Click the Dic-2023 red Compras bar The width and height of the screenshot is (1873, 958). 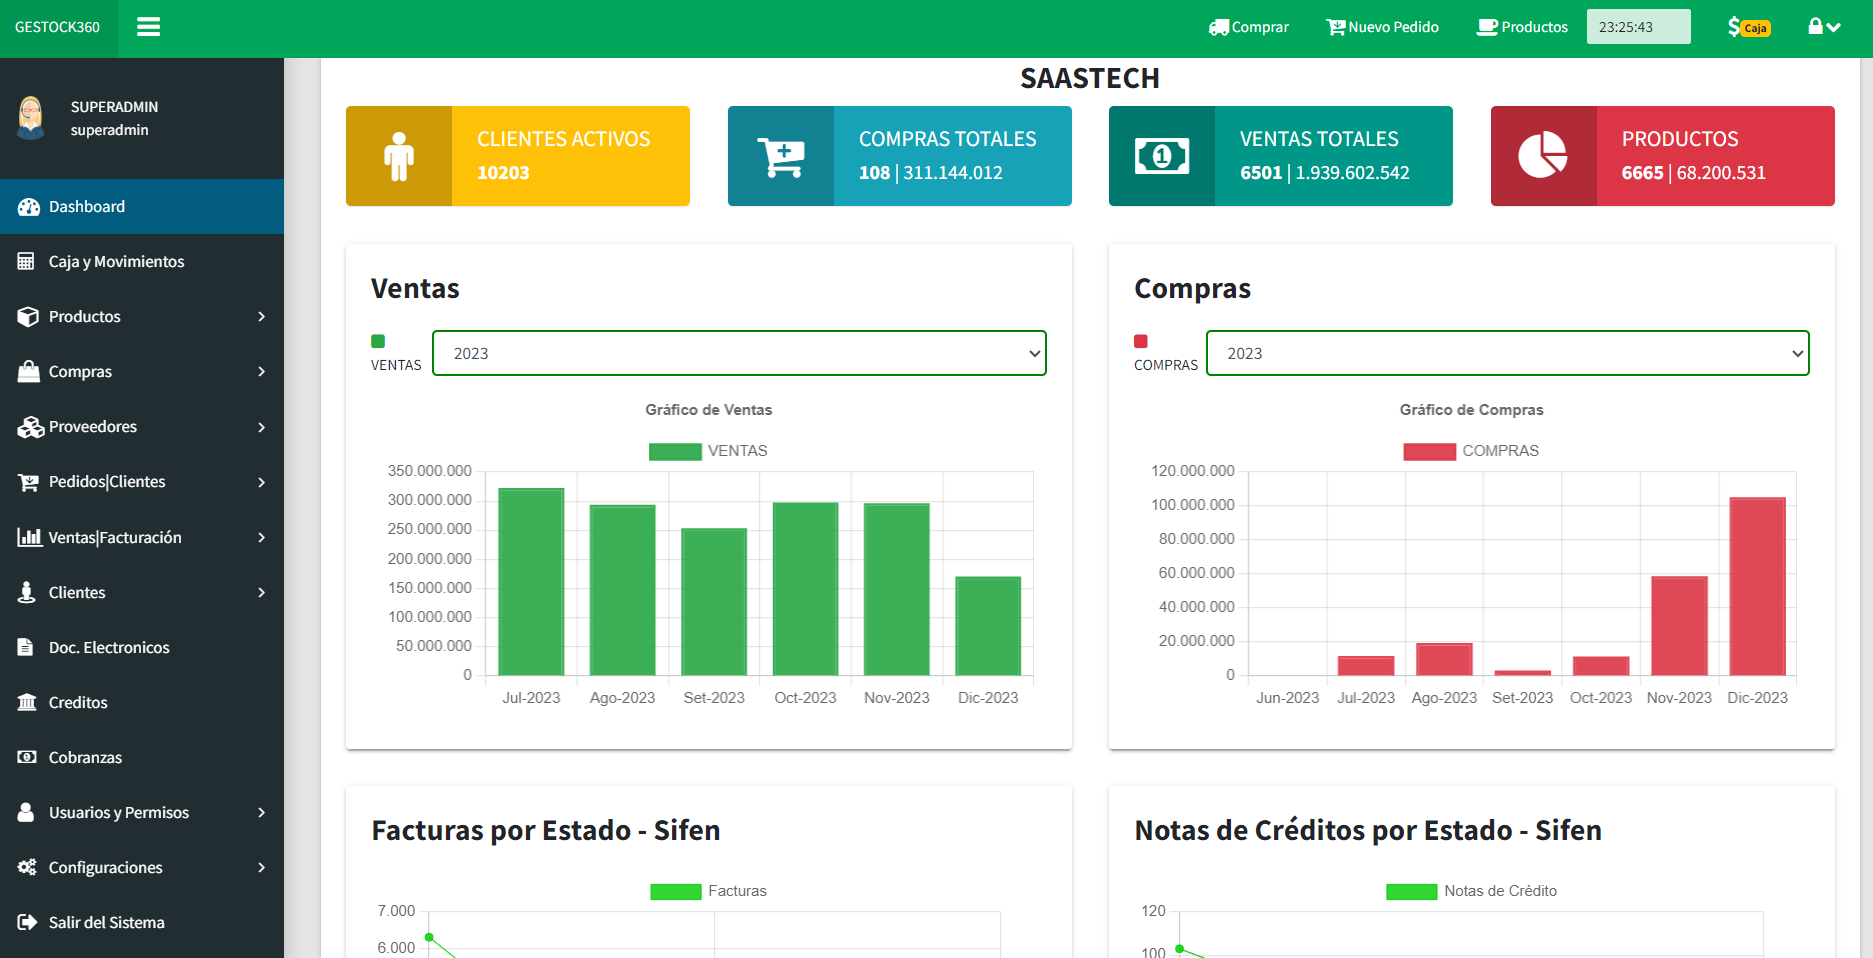pos(1757,586)
